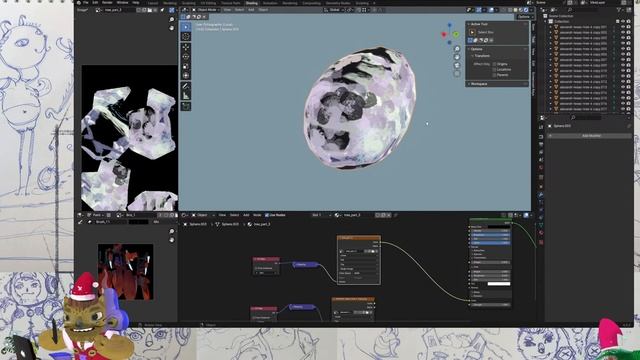The height and width of the screenshot is (360, 640).
Task: Click the red X axis gizmo ball
Action: tap(444, 35)
